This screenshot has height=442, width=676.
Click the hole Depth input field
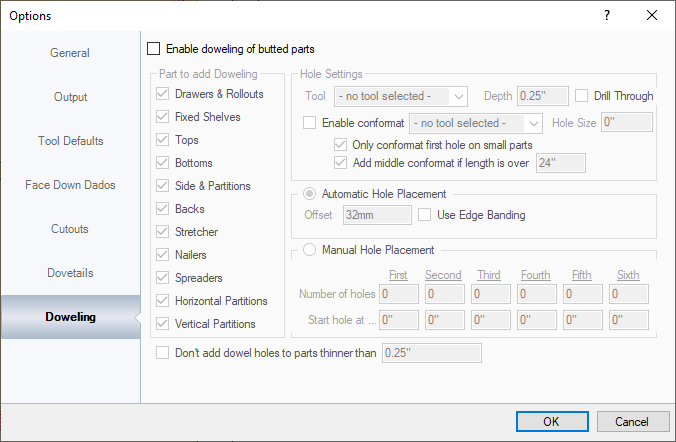(x=542, y=96)
